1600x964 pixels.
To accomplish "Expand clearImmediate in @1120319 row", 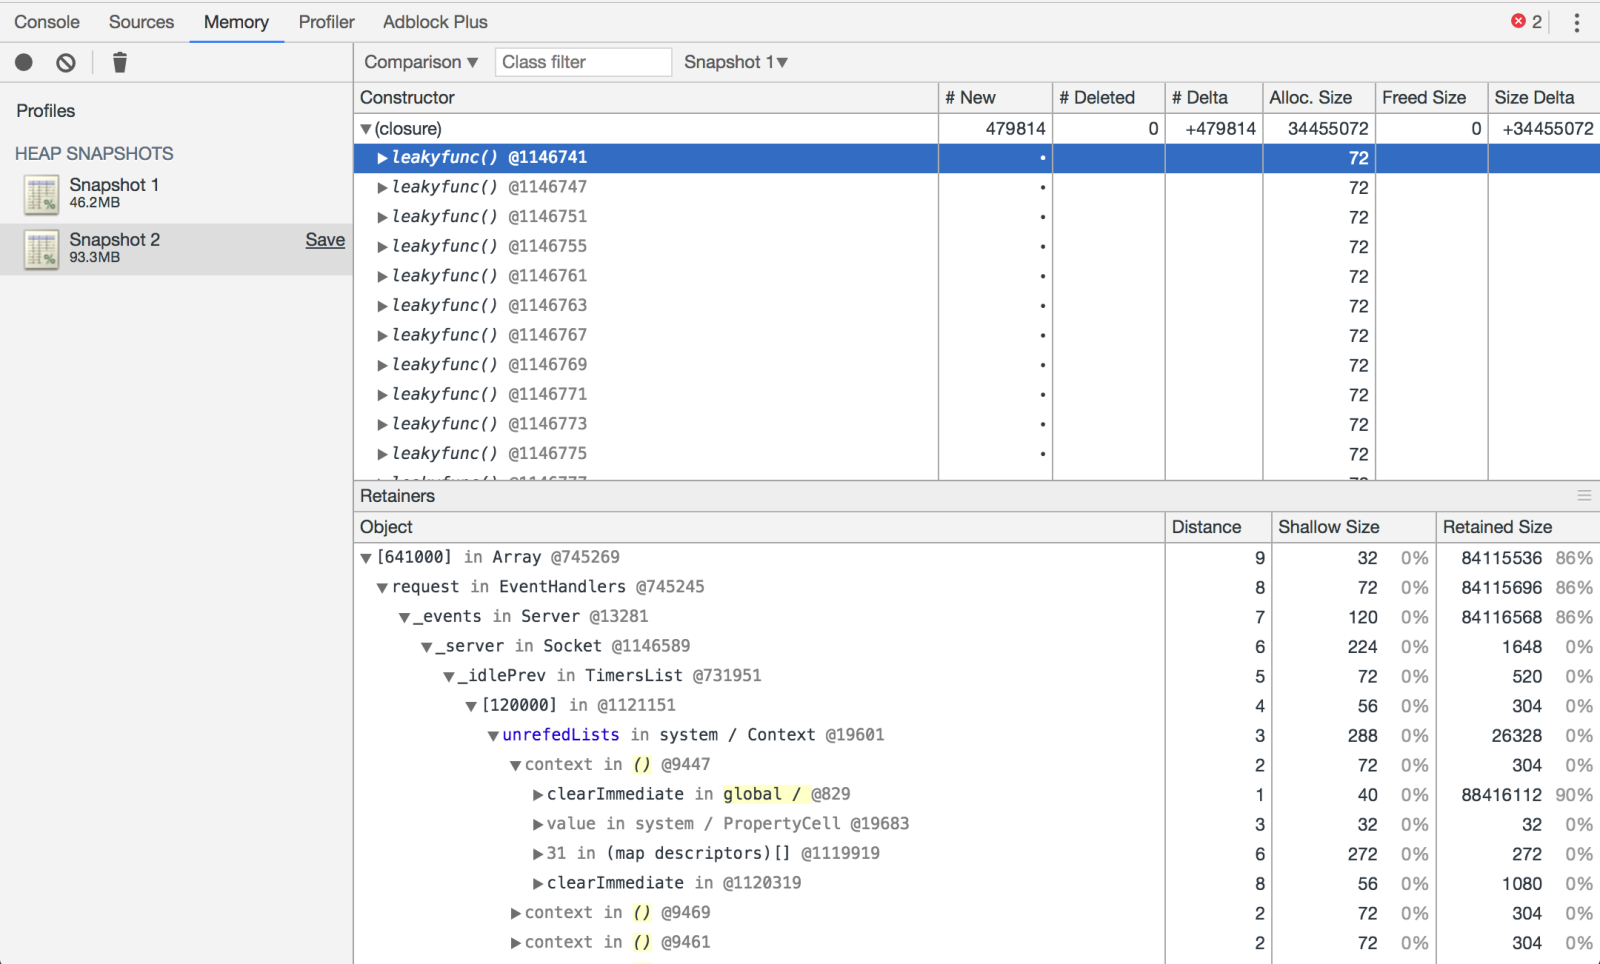I will pos(538,884).
